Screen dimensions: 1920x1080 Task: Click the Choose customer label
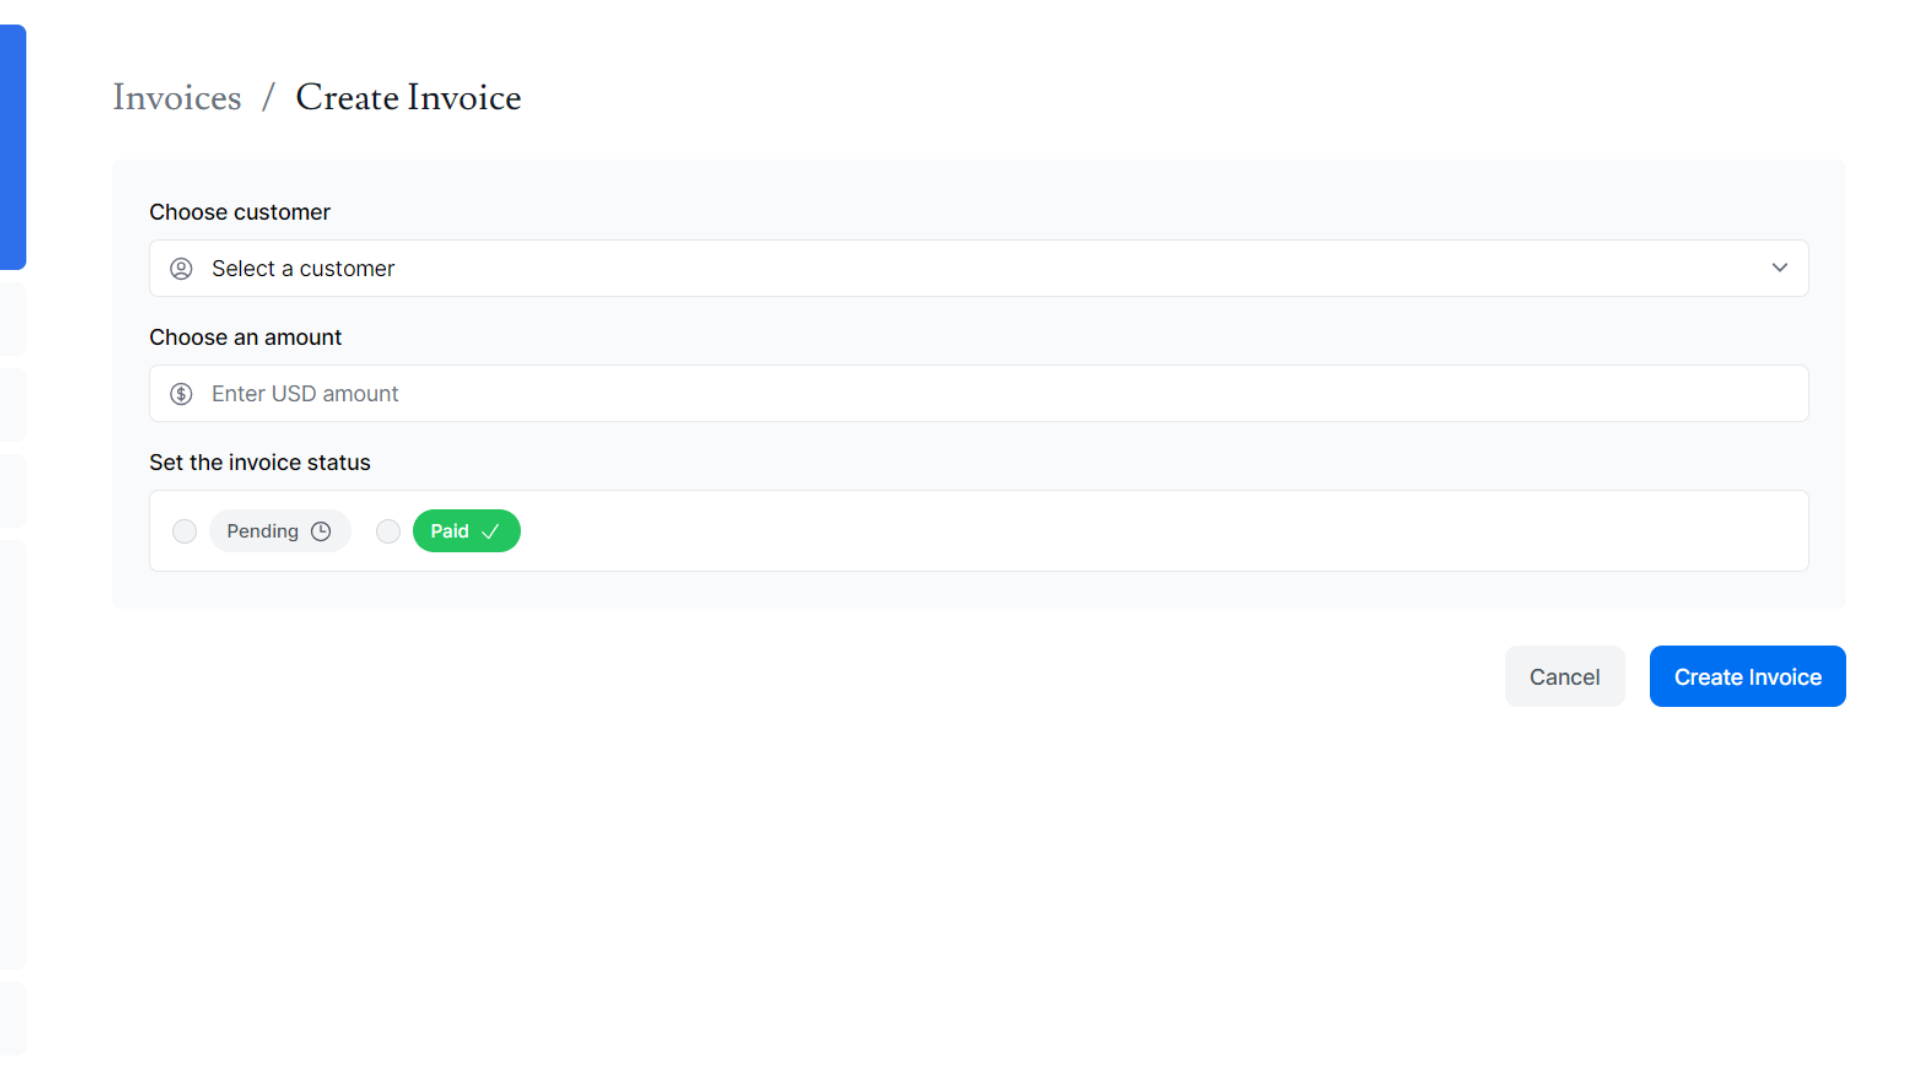(240, 212)
